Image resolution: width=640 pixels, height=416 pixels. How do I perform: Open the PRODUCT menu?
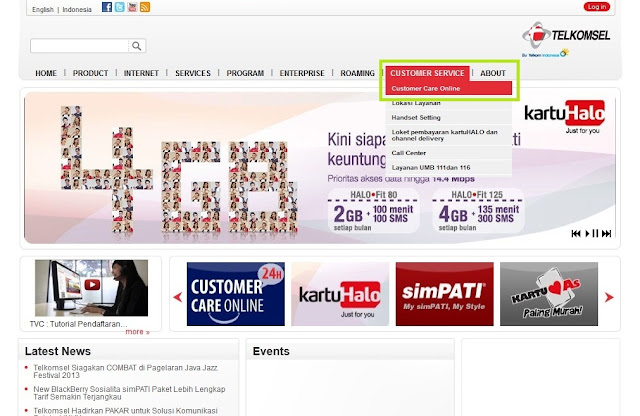point(90,73)
